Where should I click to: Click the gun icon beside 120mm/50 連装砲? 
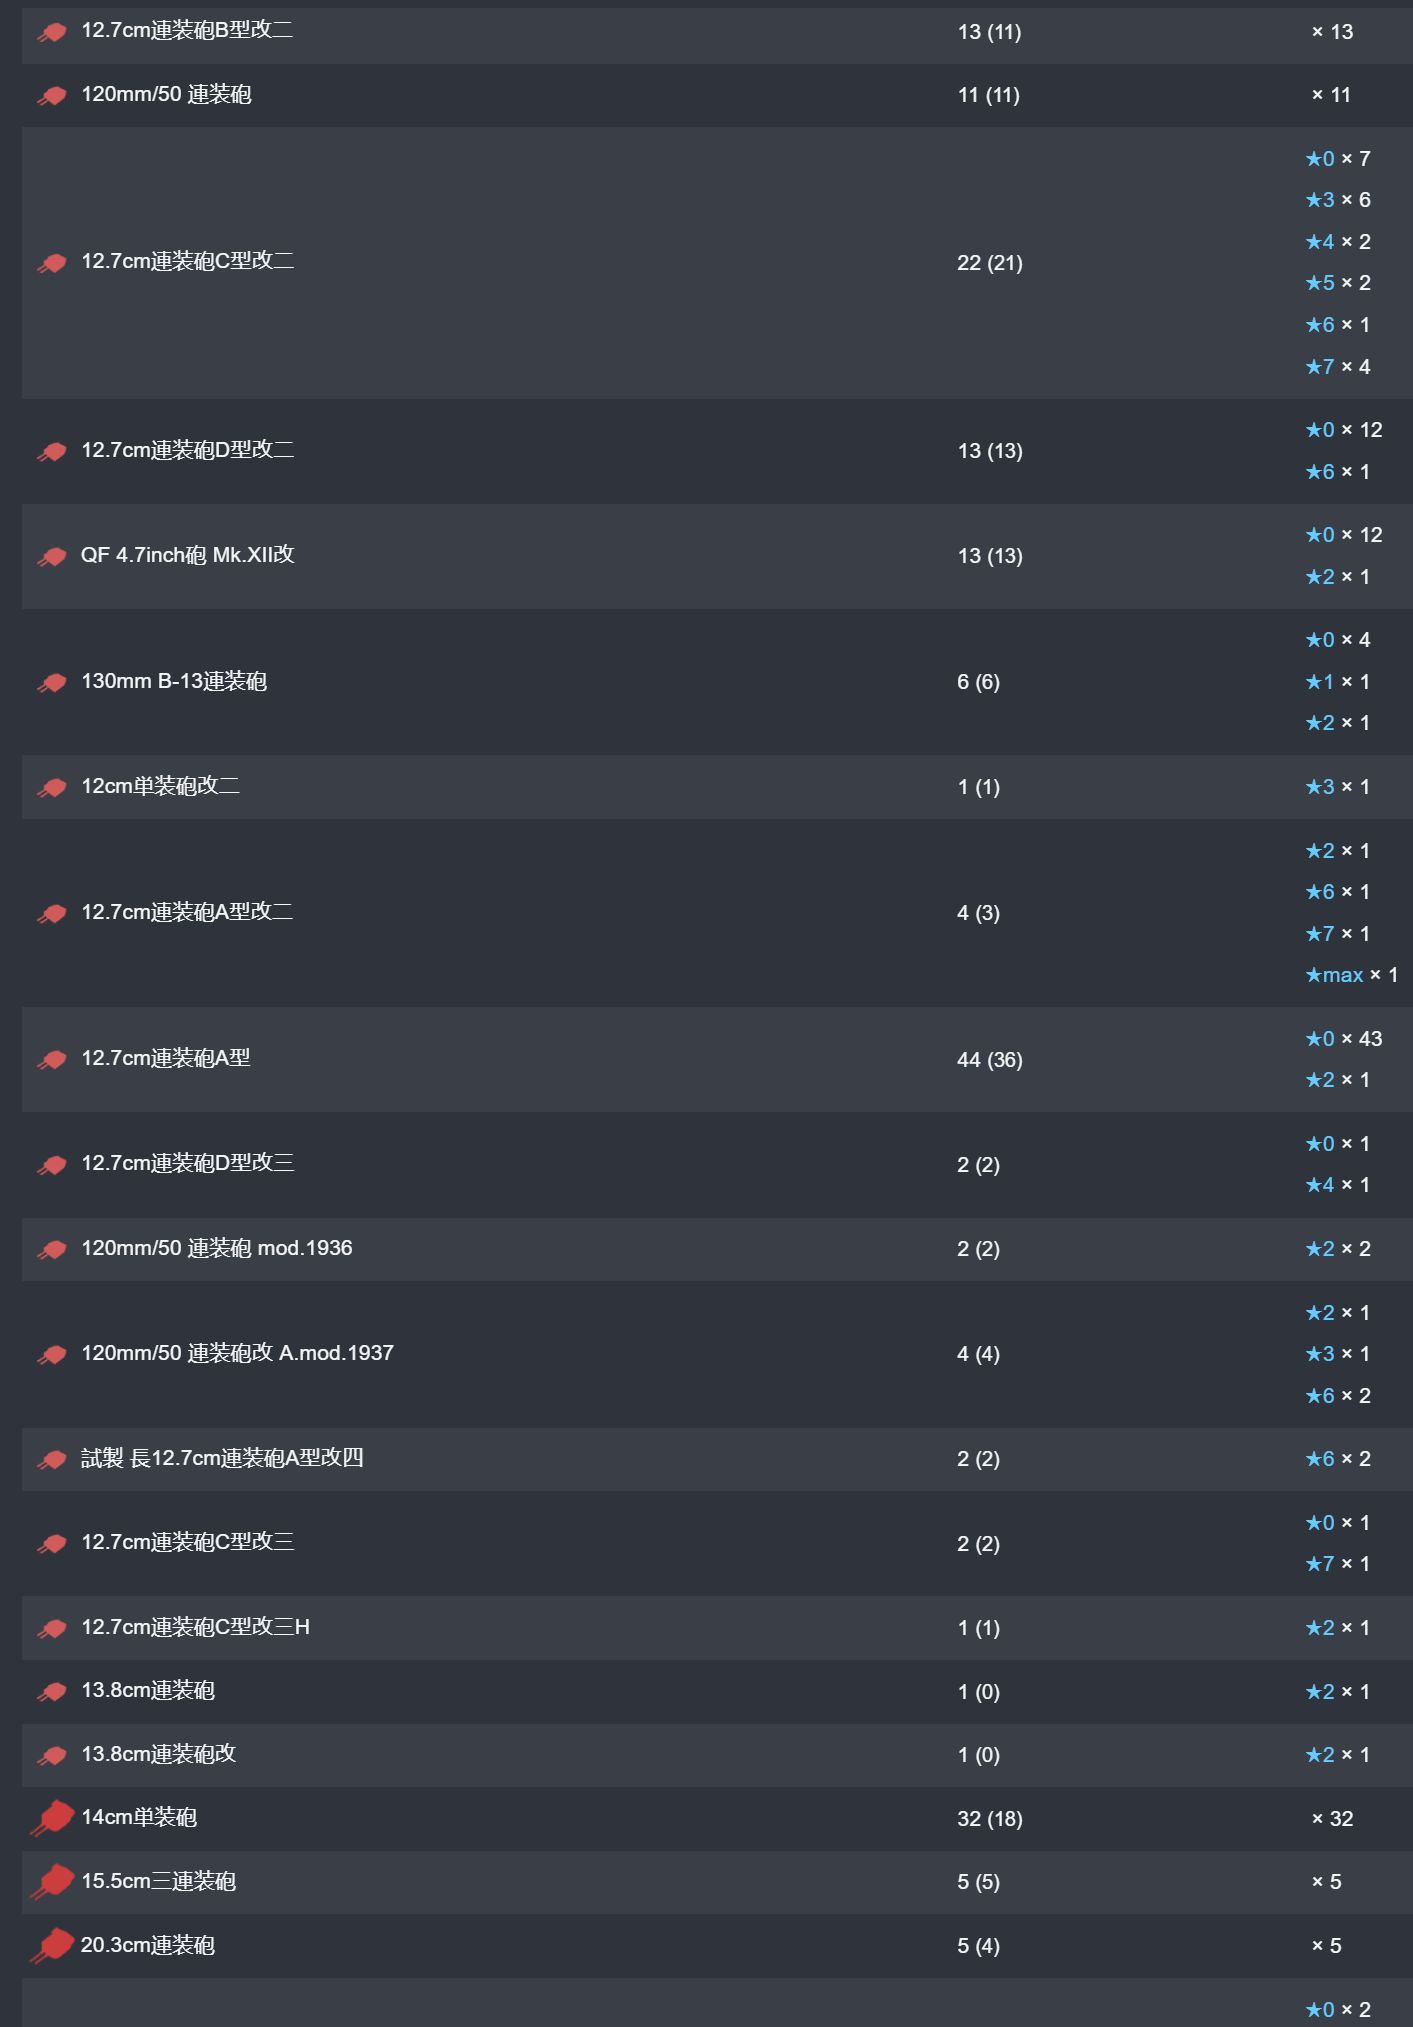tap(52, 96)
